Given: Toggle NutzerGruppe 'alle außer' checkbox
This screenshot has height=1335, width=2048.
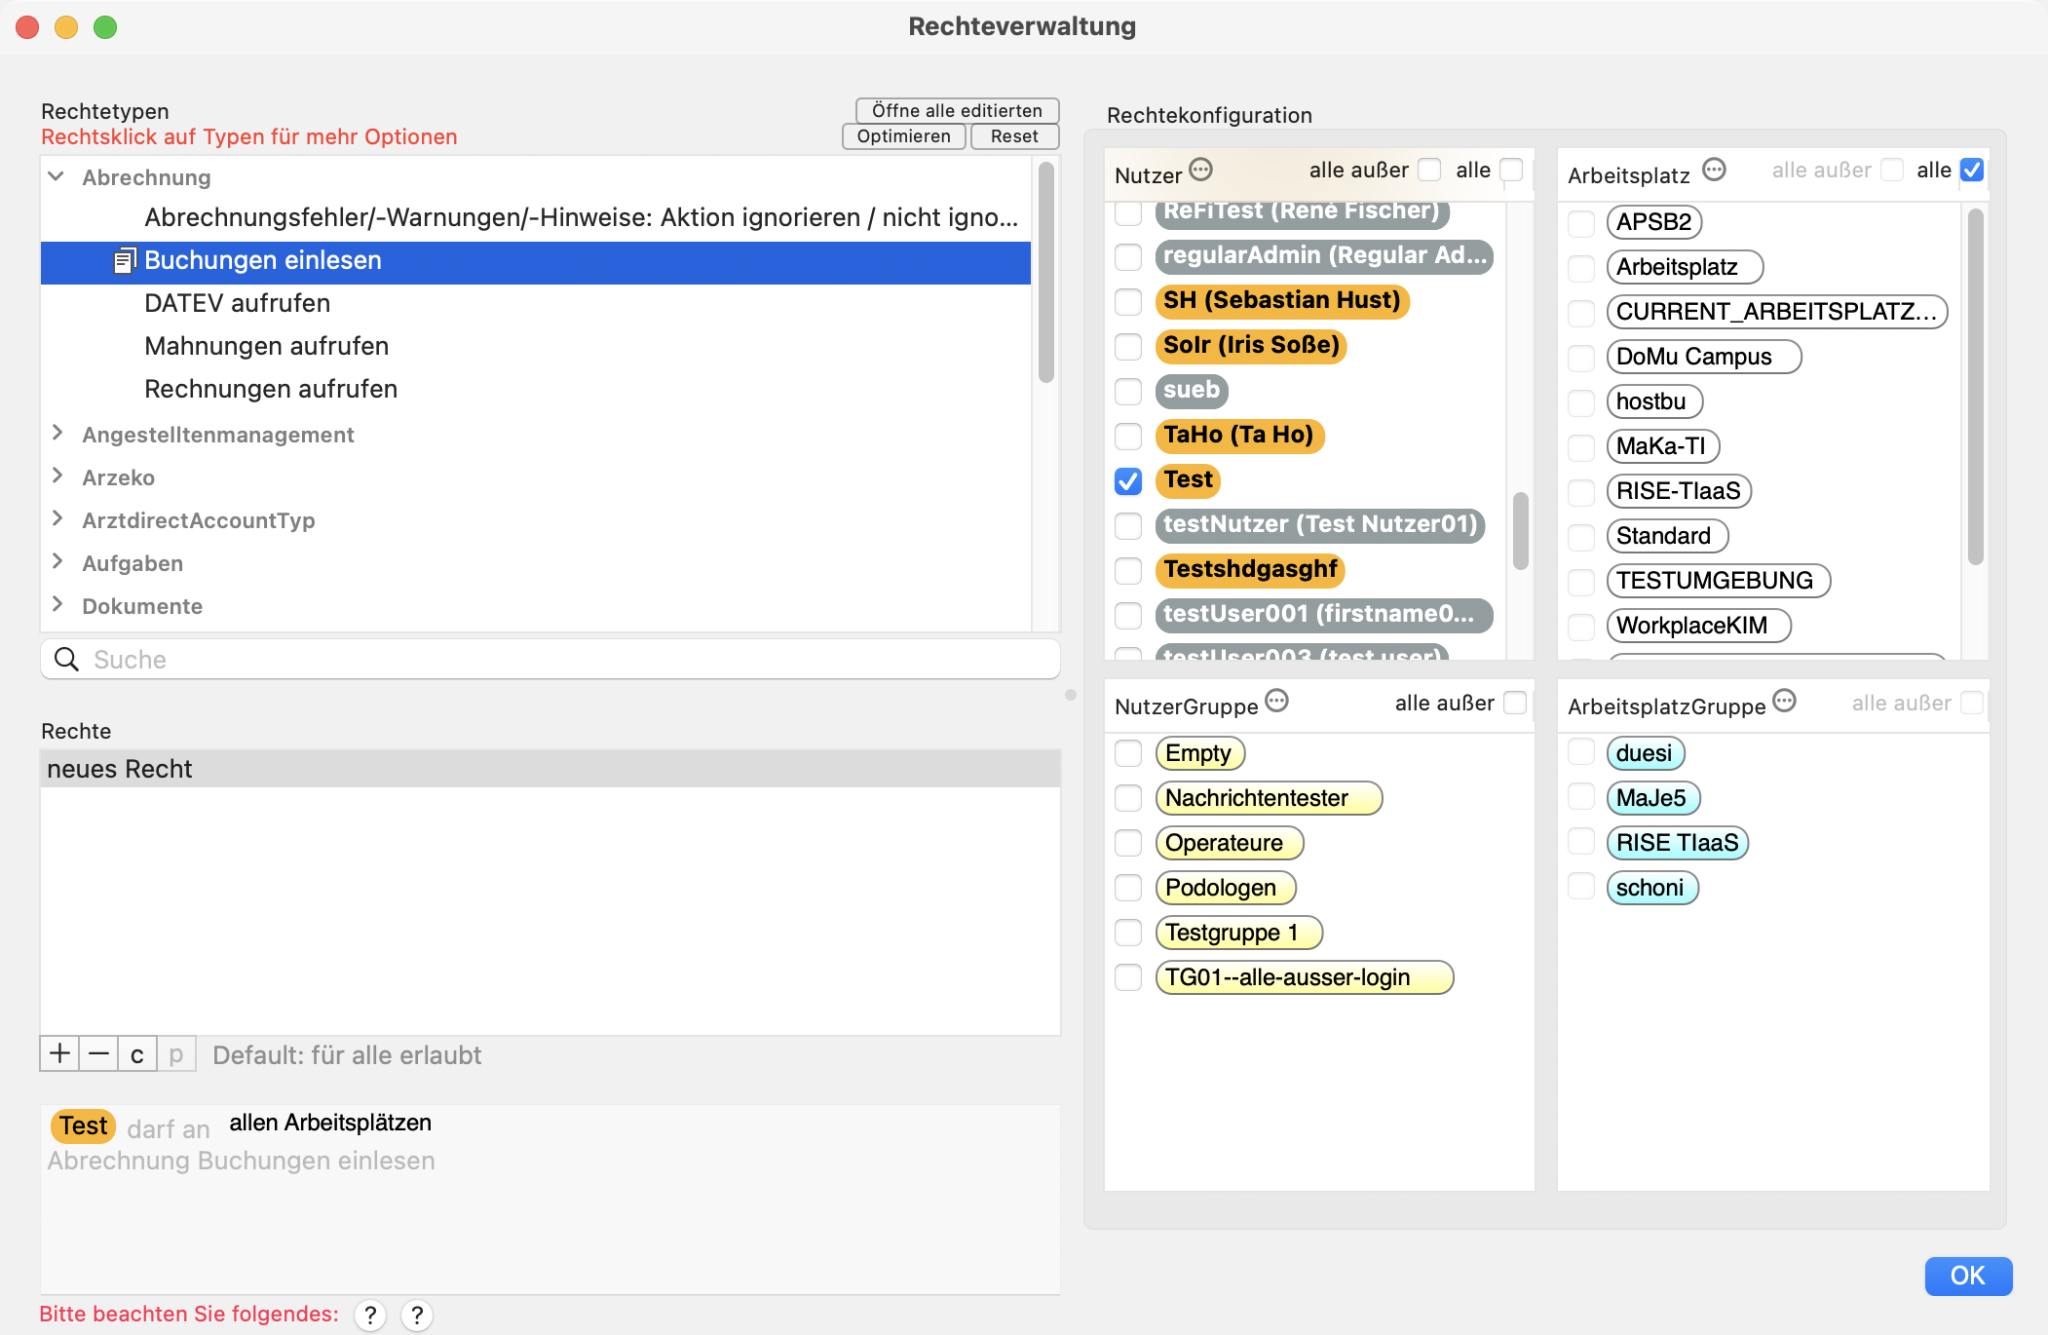Looking at the screenshot, I should click(1516, 703).
